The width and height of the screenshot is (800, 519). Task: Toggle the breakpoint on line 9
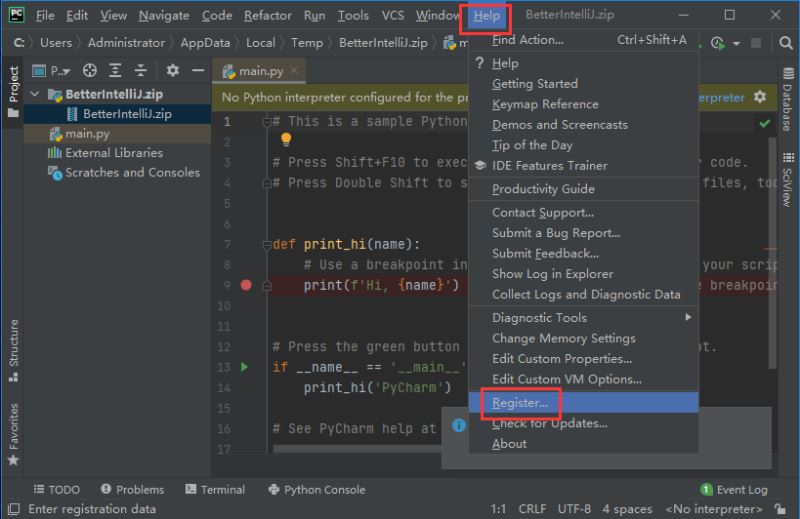click(246, 285)
